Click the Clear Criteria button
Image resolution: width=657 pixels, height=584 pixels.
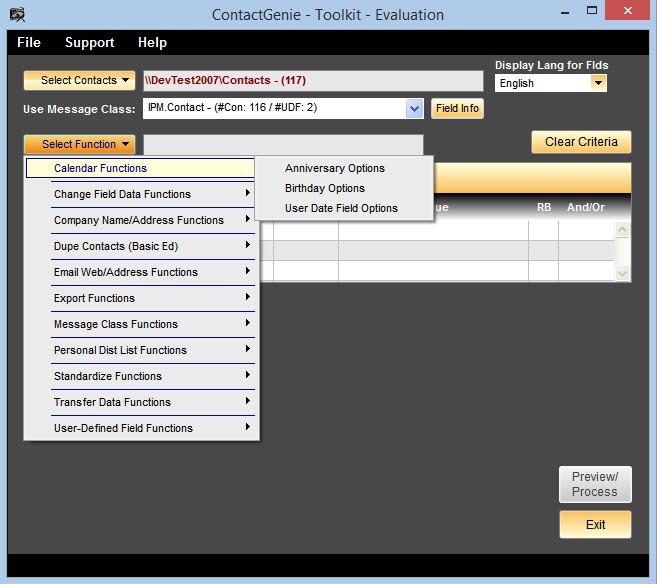(581, 142)
